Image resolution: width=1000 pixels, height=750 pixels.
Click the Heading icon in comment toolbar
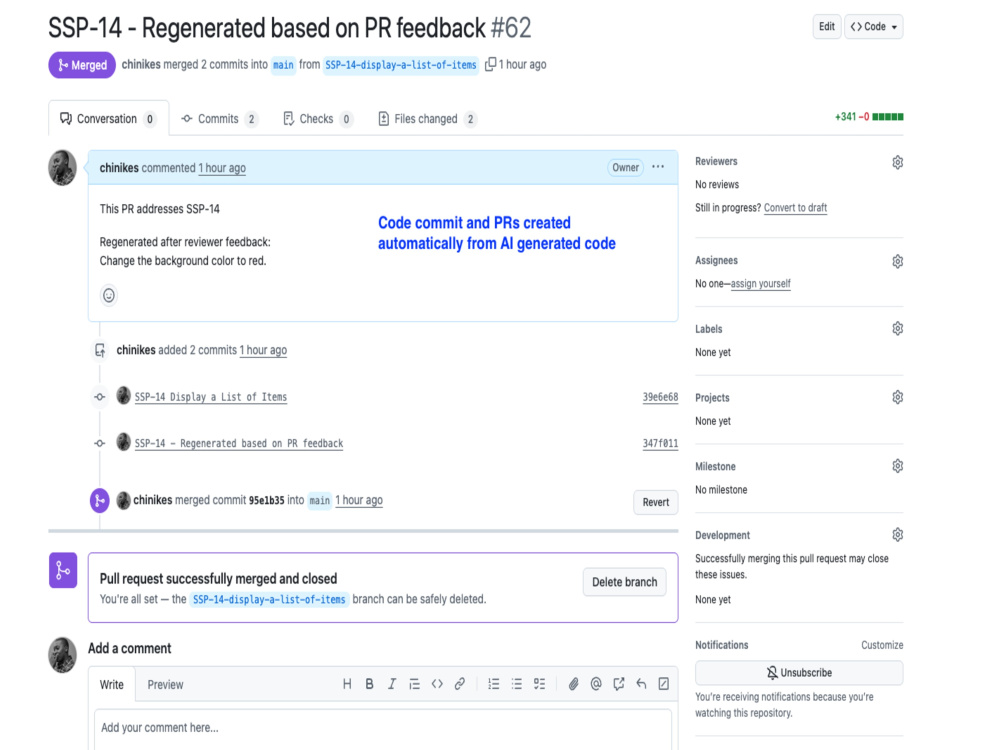tap(347, 684)
